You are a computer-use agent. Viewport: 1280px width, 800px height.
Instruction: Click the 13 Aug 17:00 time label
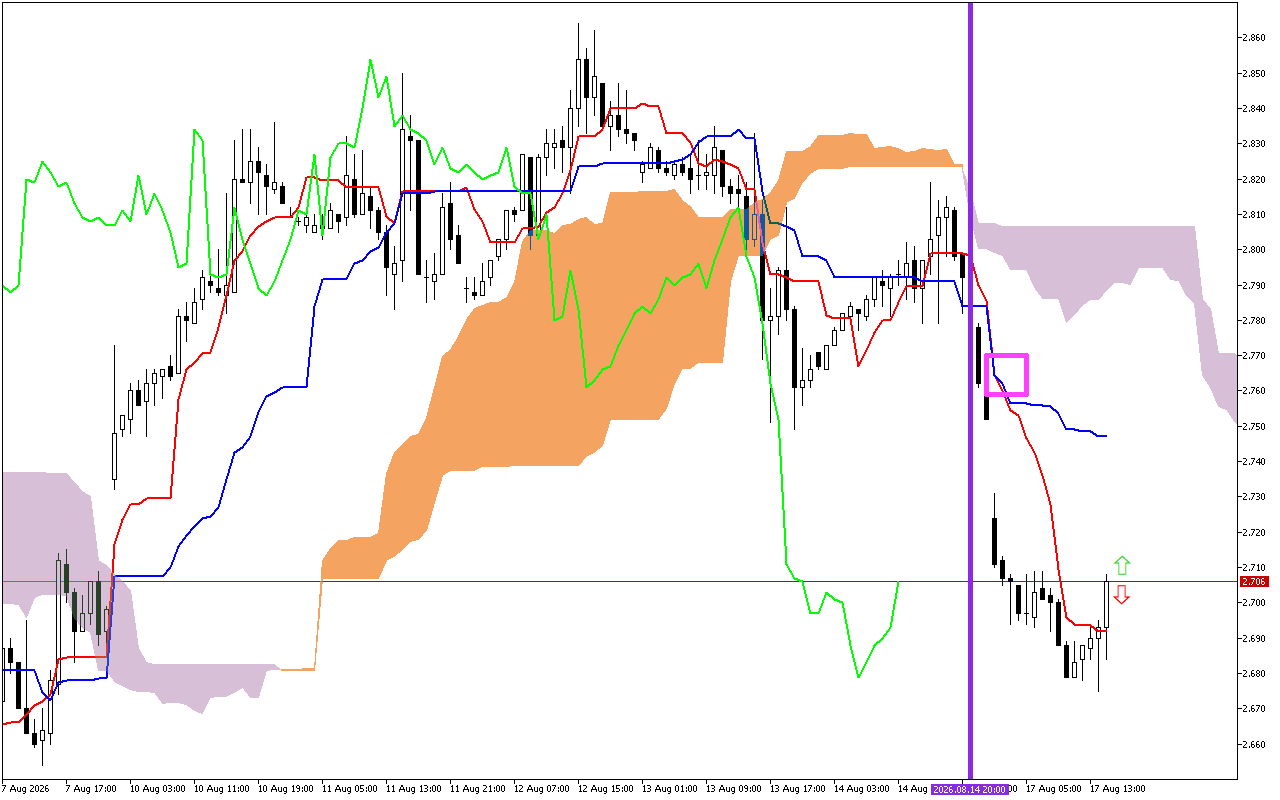coord(798,789)
